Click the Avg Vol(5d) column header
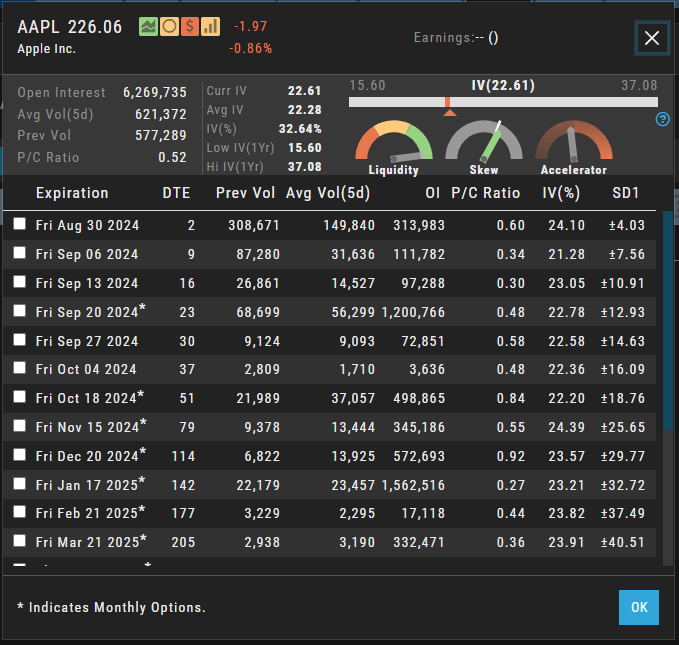Viewport: 679px width, 645px height. coord(328,193)
